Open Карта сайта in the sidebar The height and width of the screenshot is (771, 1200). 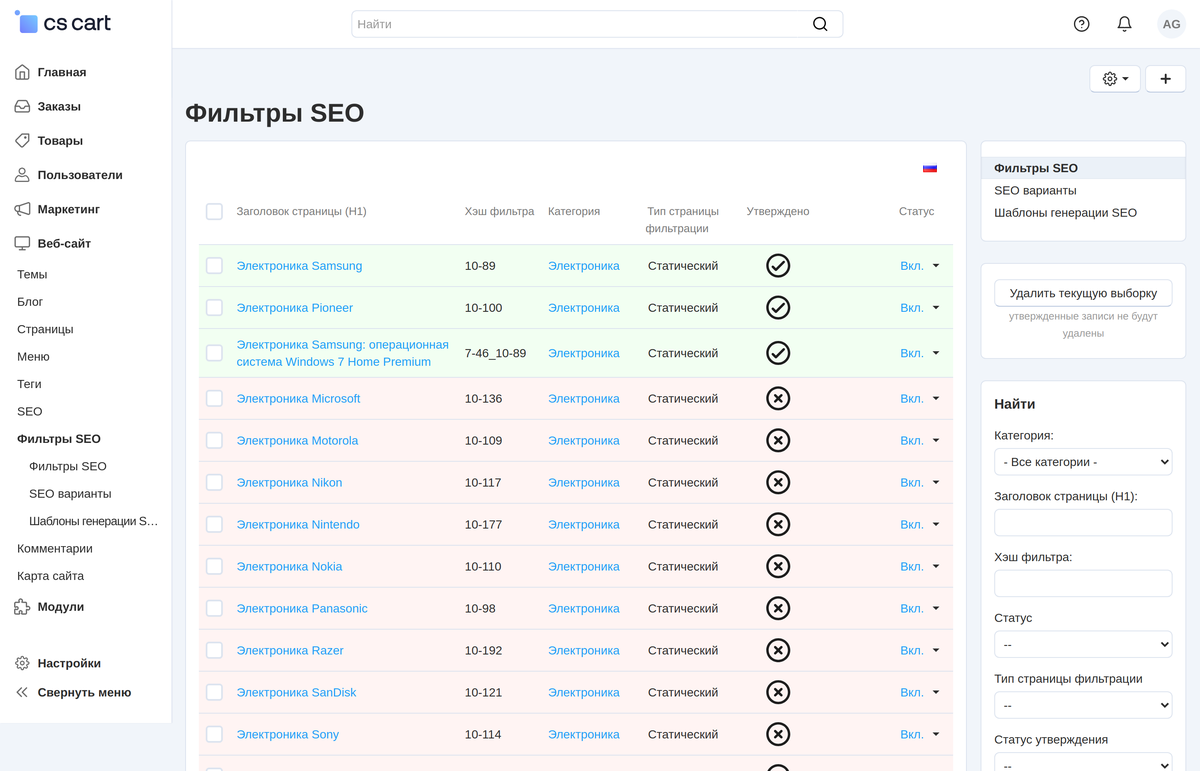50,576
